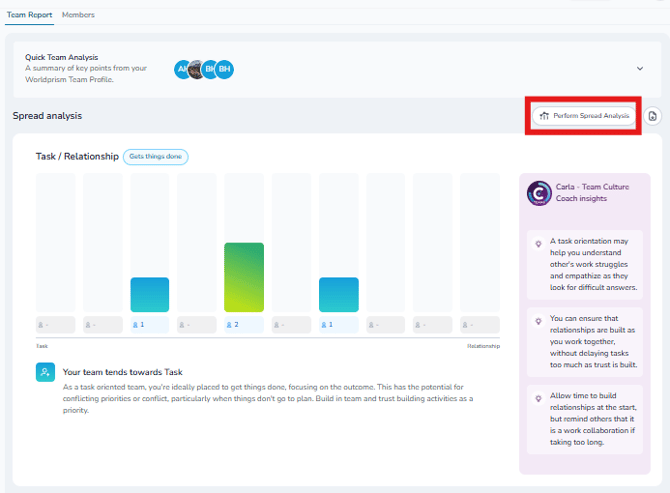Open the Team Report tab

click(x=27, y=15)
